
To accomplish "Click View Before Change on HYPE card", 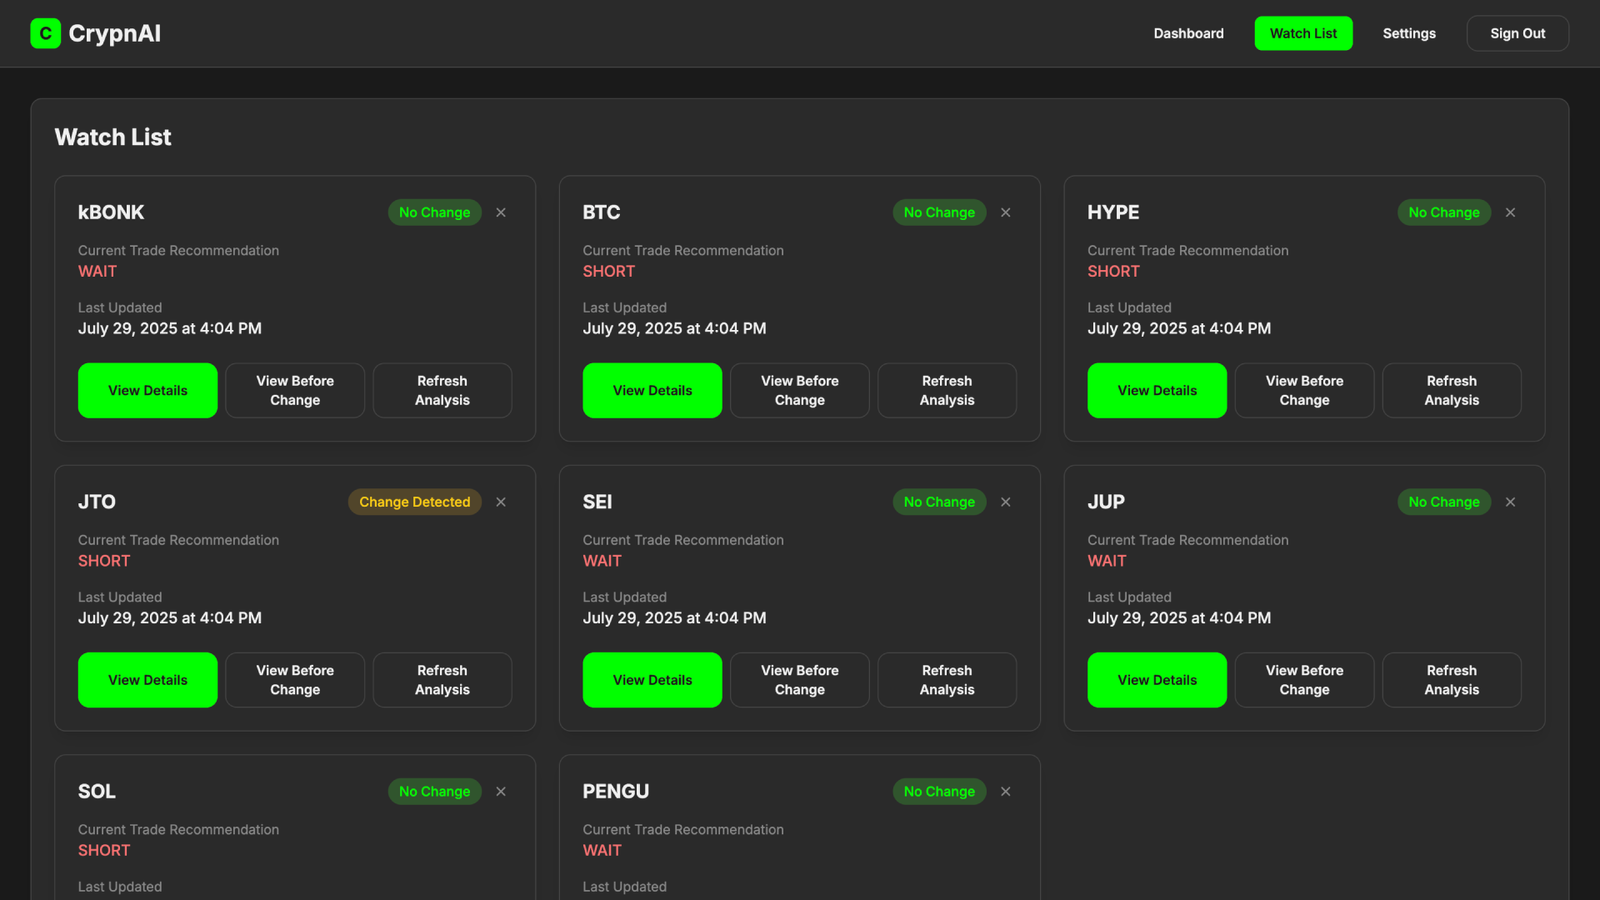I will (x=1304, y=390).
